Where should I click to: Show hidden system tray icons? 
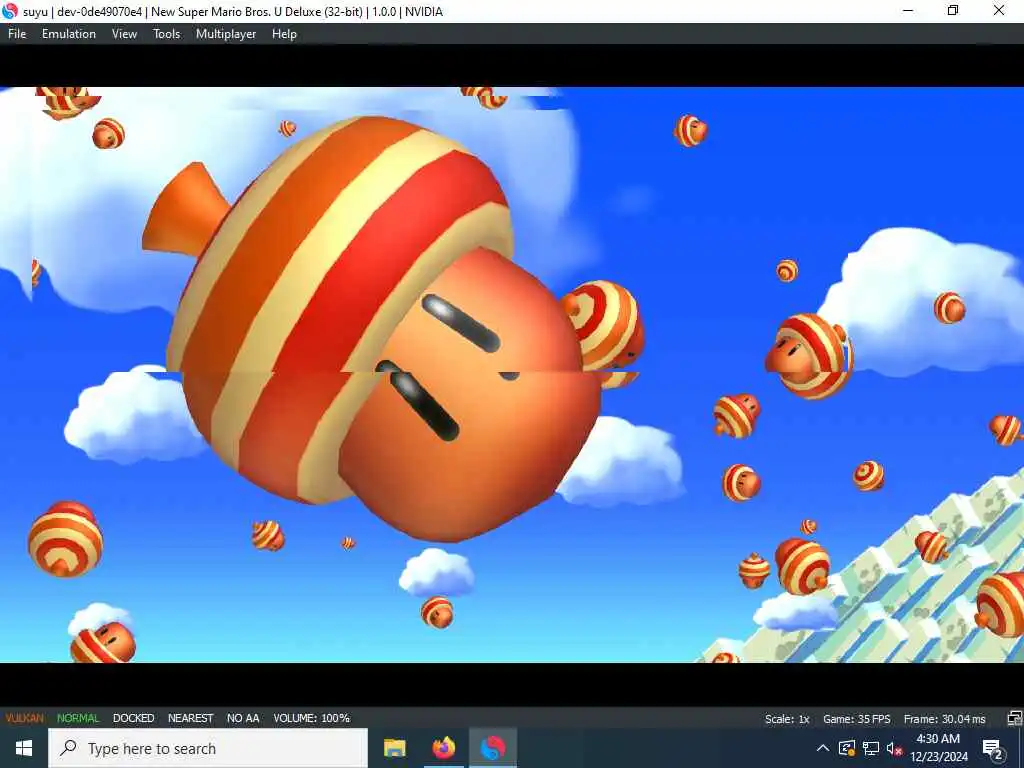[823, 748]
